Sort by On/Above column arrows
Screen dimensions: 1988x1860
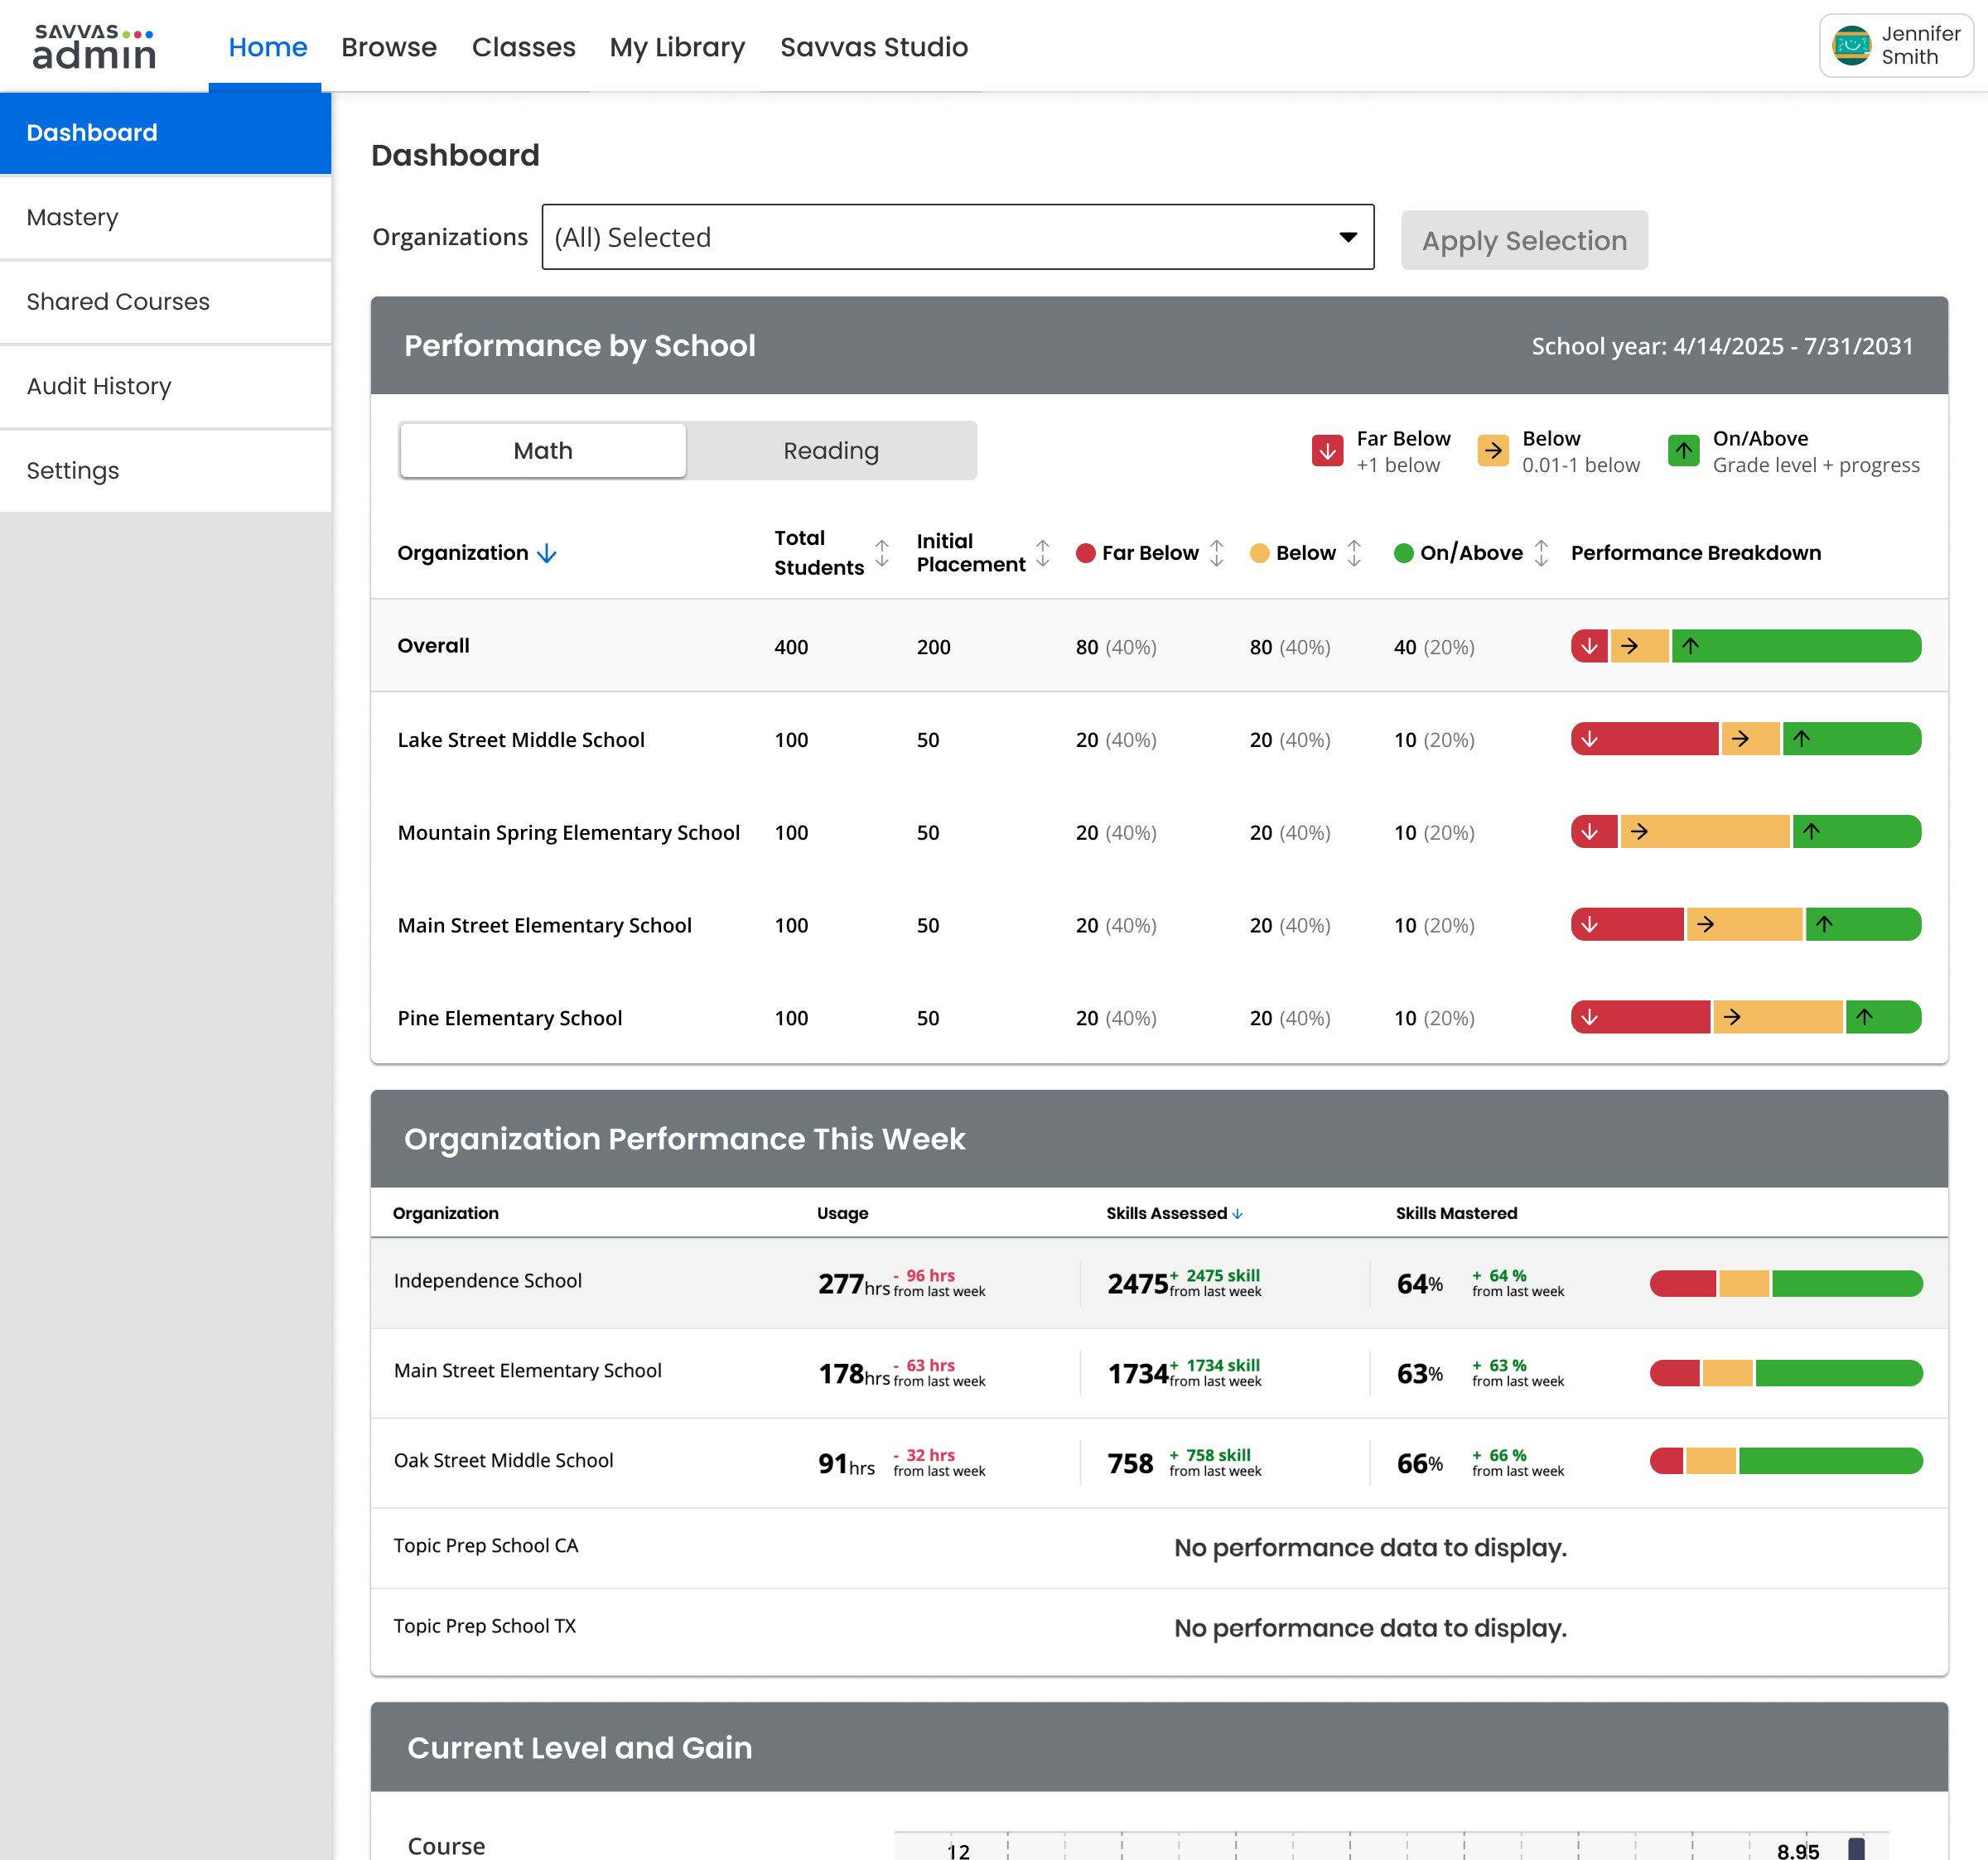click(x=1541, y=553)
